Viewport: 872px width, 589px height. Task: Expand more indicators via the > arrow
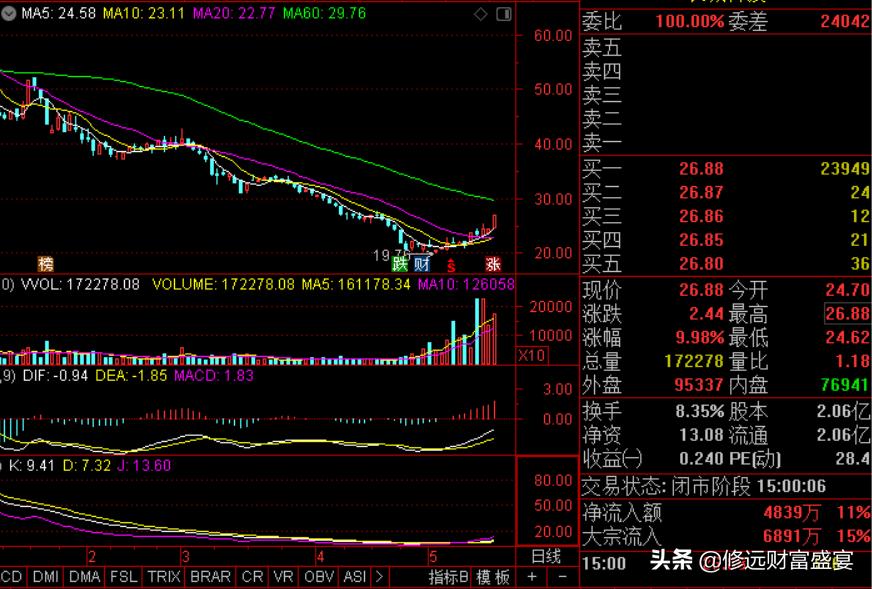click(377, 577)
